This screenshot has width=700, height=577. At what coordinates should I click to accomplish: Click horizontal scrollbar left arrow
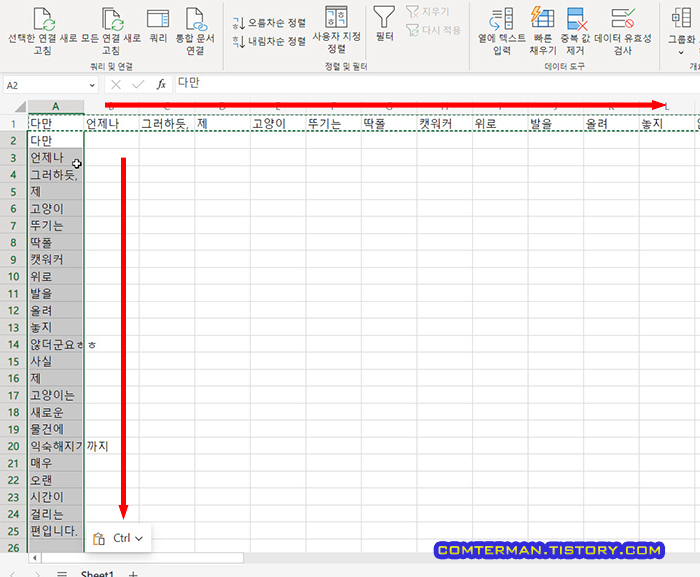tap(35, 558)
